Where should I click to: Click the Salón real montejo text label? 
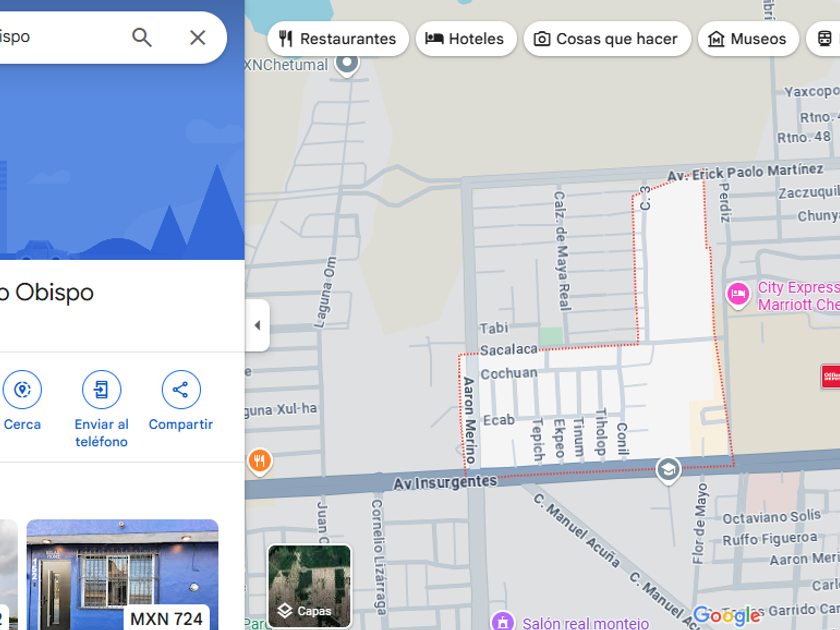point(586,623)
